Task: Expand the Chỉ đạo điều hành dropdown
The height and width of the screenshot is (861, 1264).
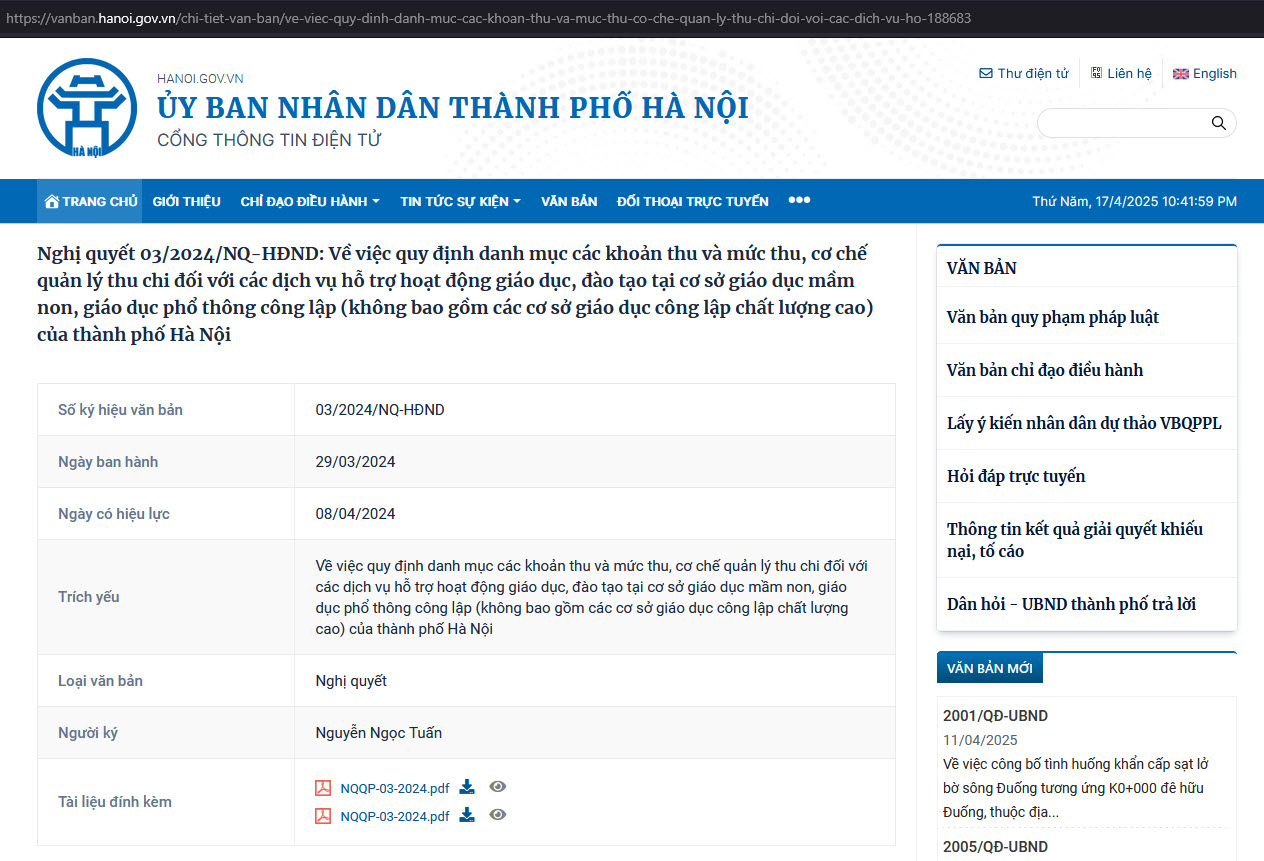Action: 310,201
